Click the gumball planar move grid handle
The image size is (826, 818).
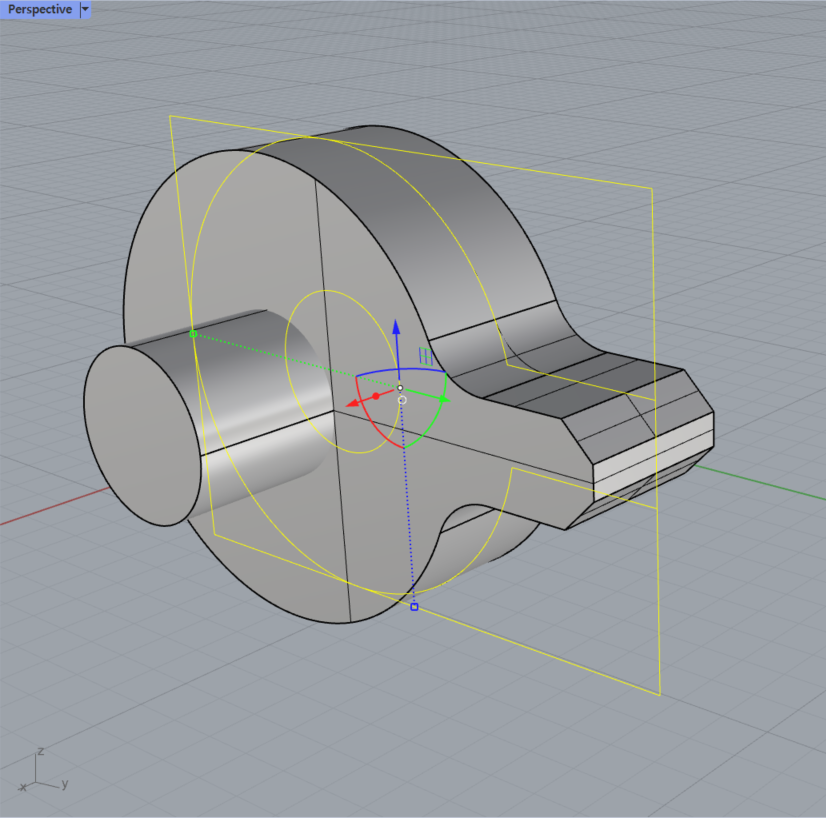click(426, 357)
